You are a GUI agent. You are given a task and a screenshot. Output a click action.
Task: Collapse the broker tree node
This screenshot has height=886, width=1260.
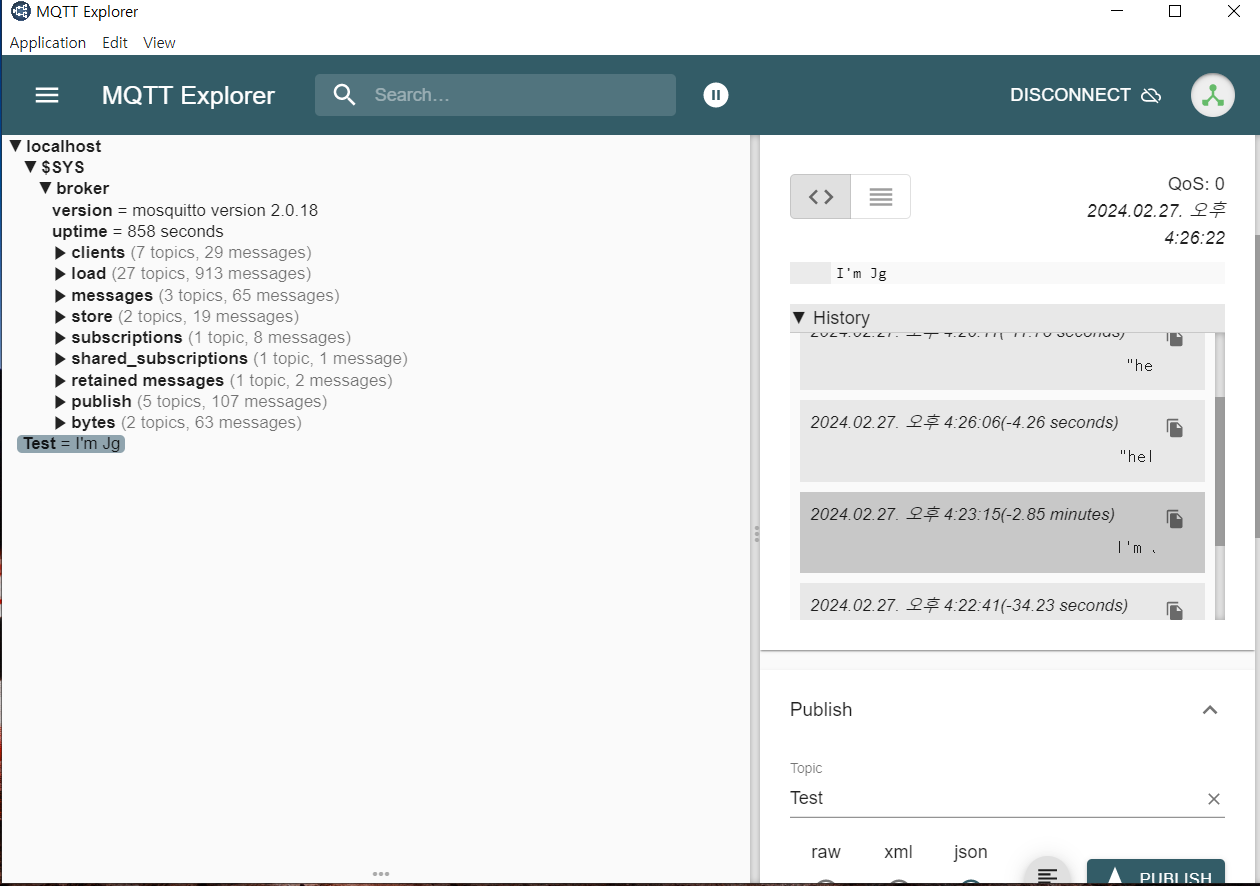tap(45, 188)
